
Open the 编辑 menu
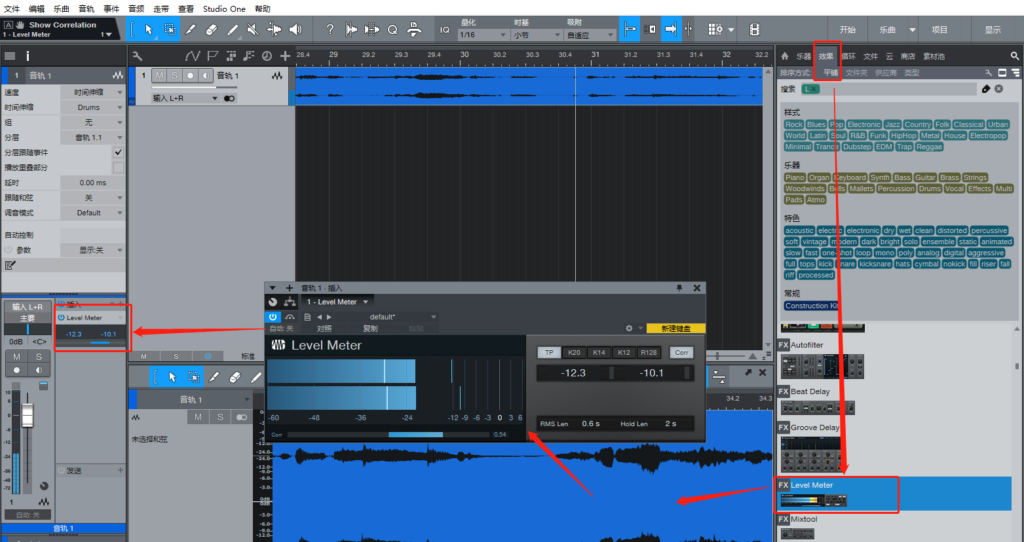pos(37,9)
